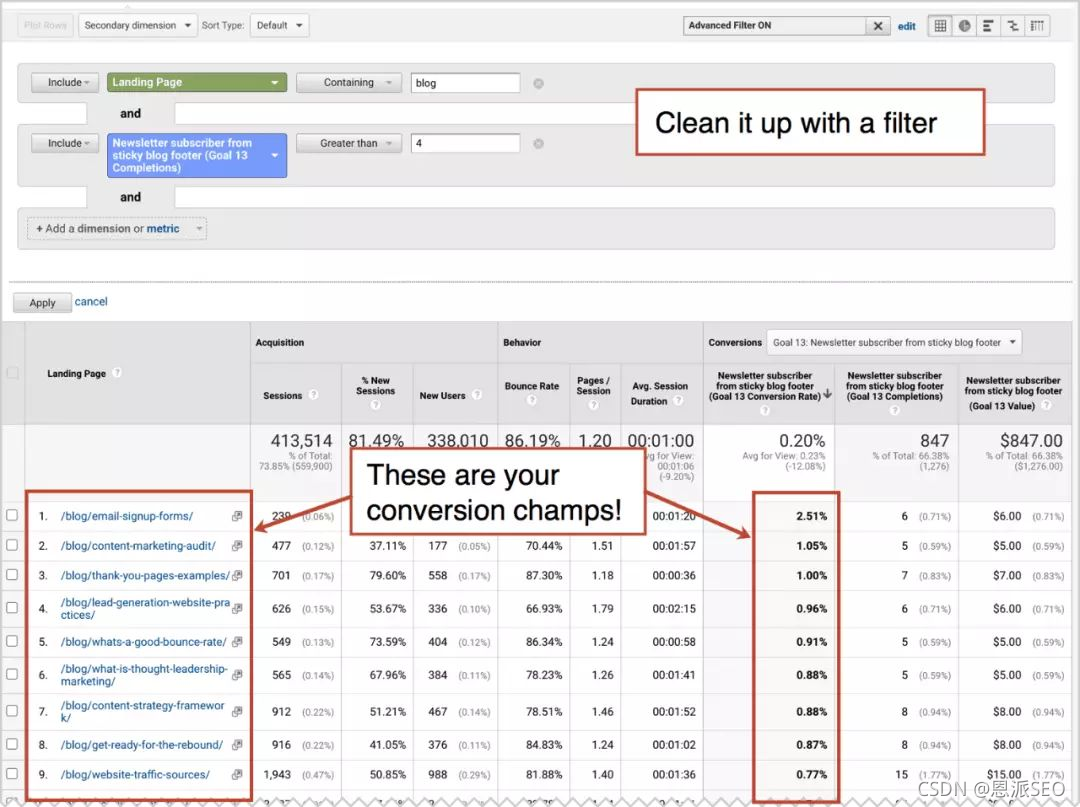Open Conversions Goal 13 selector dropdown
The height and width of the screenshot is (807, 1080).
pyautogui.click(x=894, y=342)
